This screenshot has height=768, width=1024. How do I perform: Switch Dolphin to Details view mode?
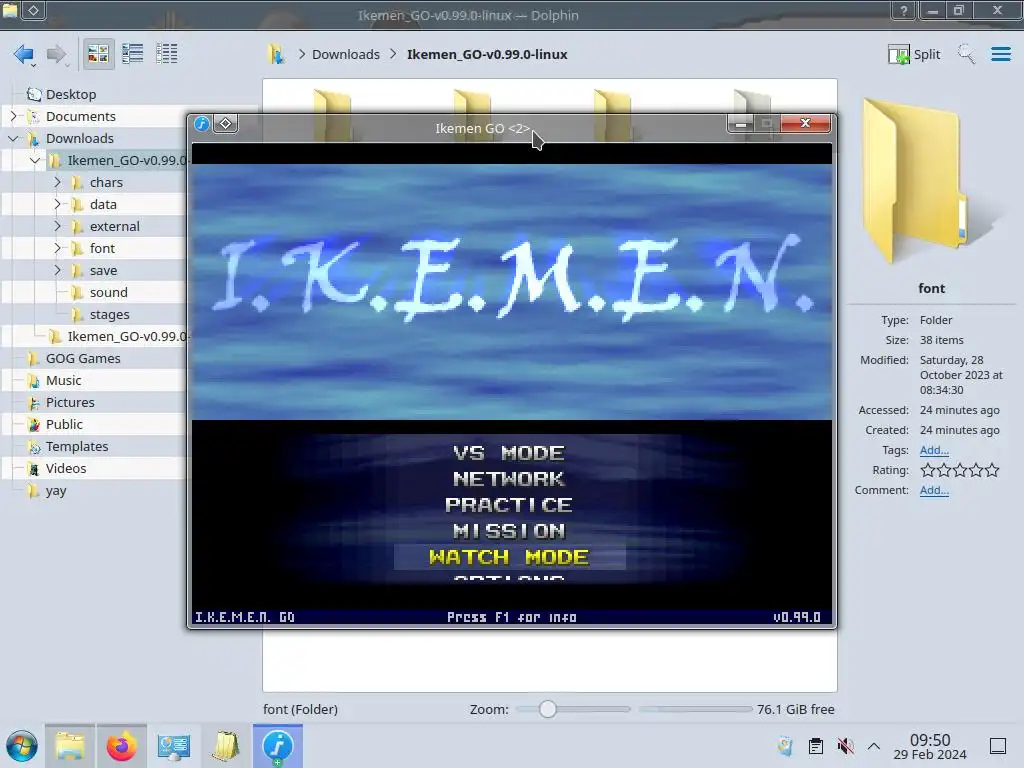pos(167,54)
